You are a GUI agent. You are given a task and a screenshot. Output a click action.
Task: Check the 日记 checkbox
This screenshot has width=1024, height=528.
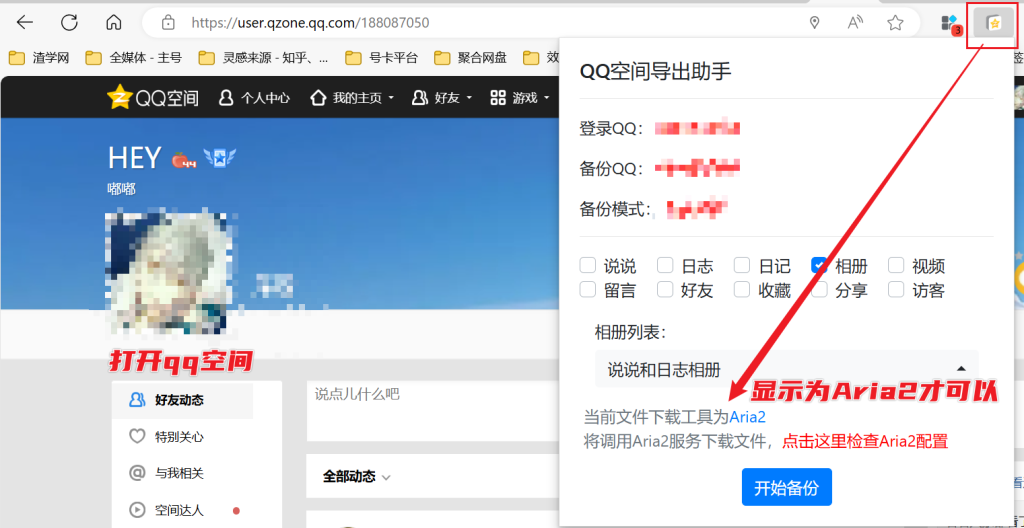(x=742, y=265)
